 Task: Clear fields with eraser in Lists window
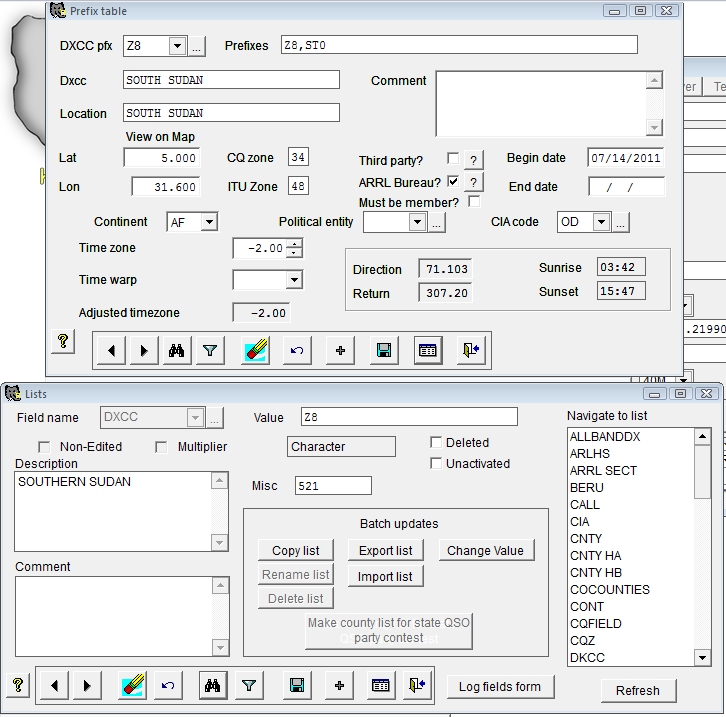click(x=132, y=686)
